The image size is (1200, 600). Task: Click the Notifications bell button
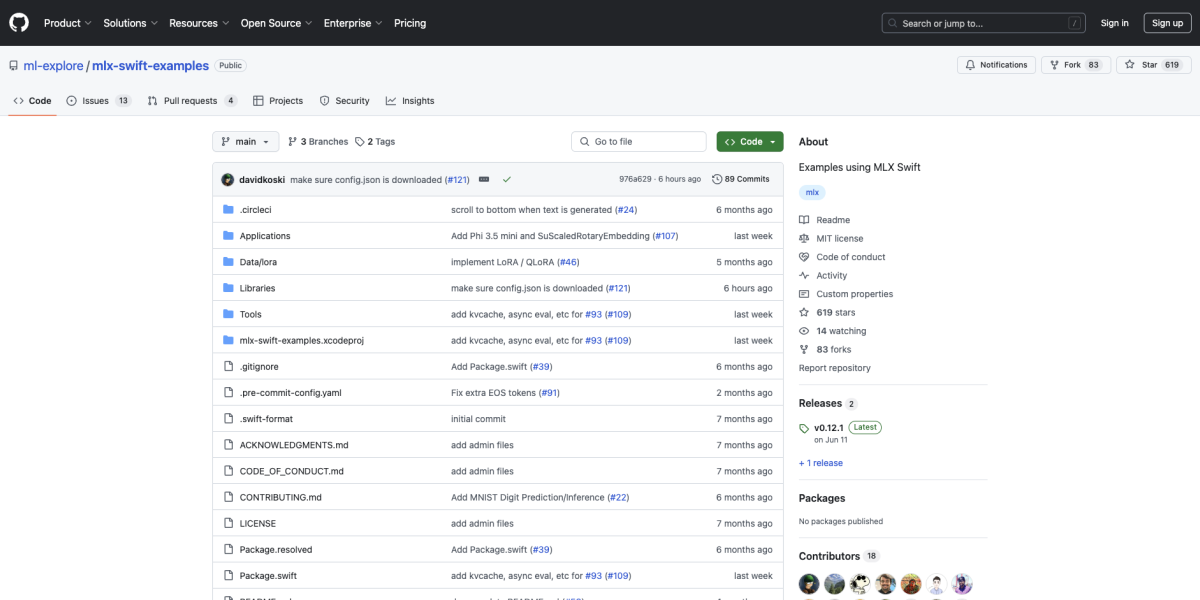pos(996,65)
